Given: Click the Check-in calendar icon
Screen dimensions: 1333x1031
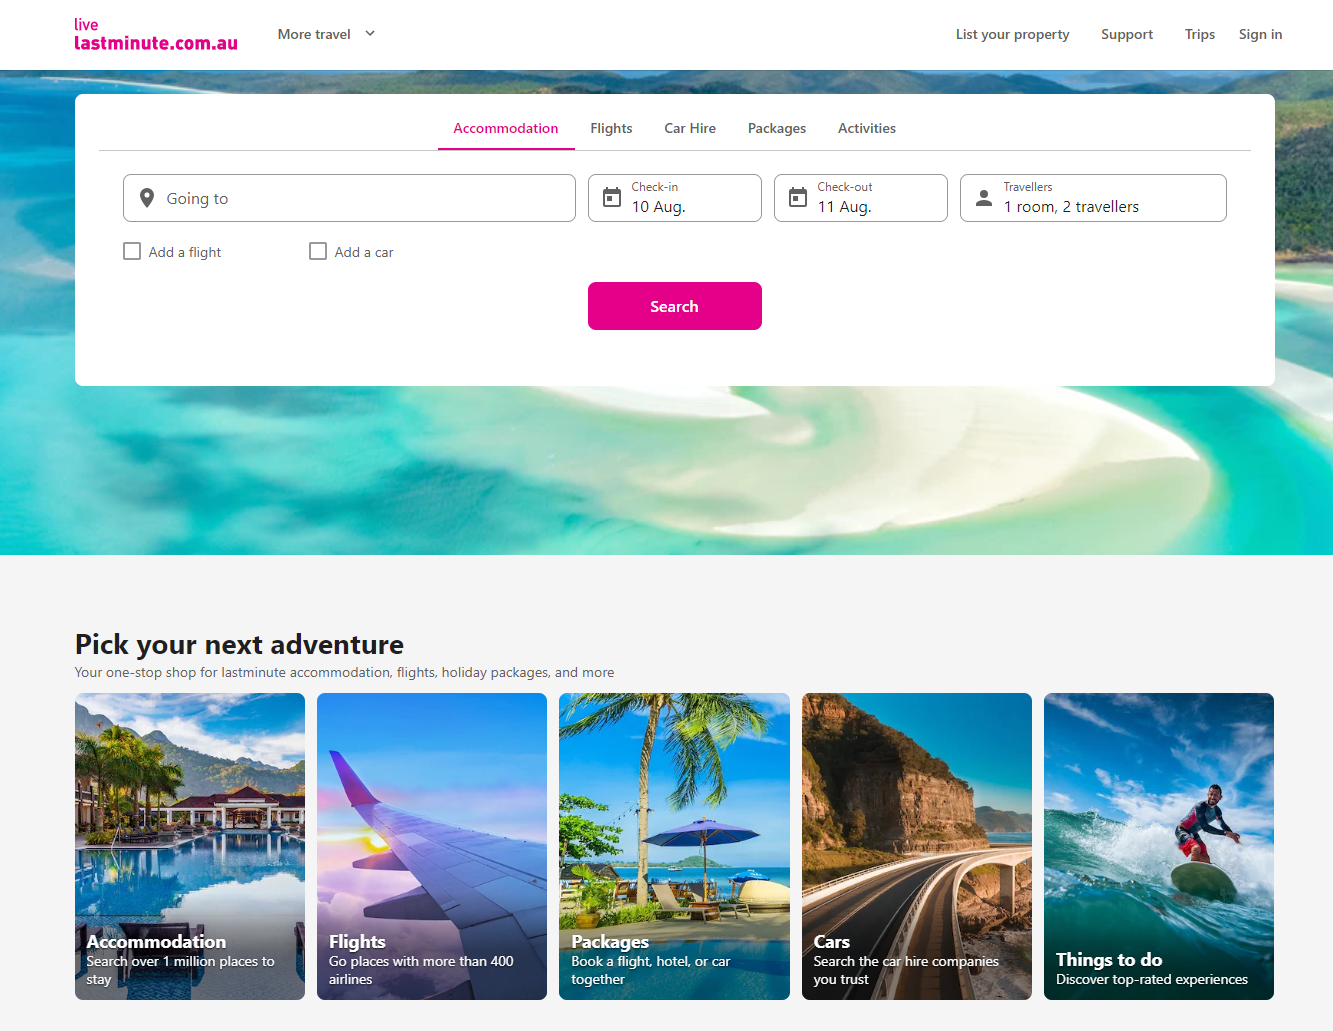Looking at the screenshot, I should (612, 198).
